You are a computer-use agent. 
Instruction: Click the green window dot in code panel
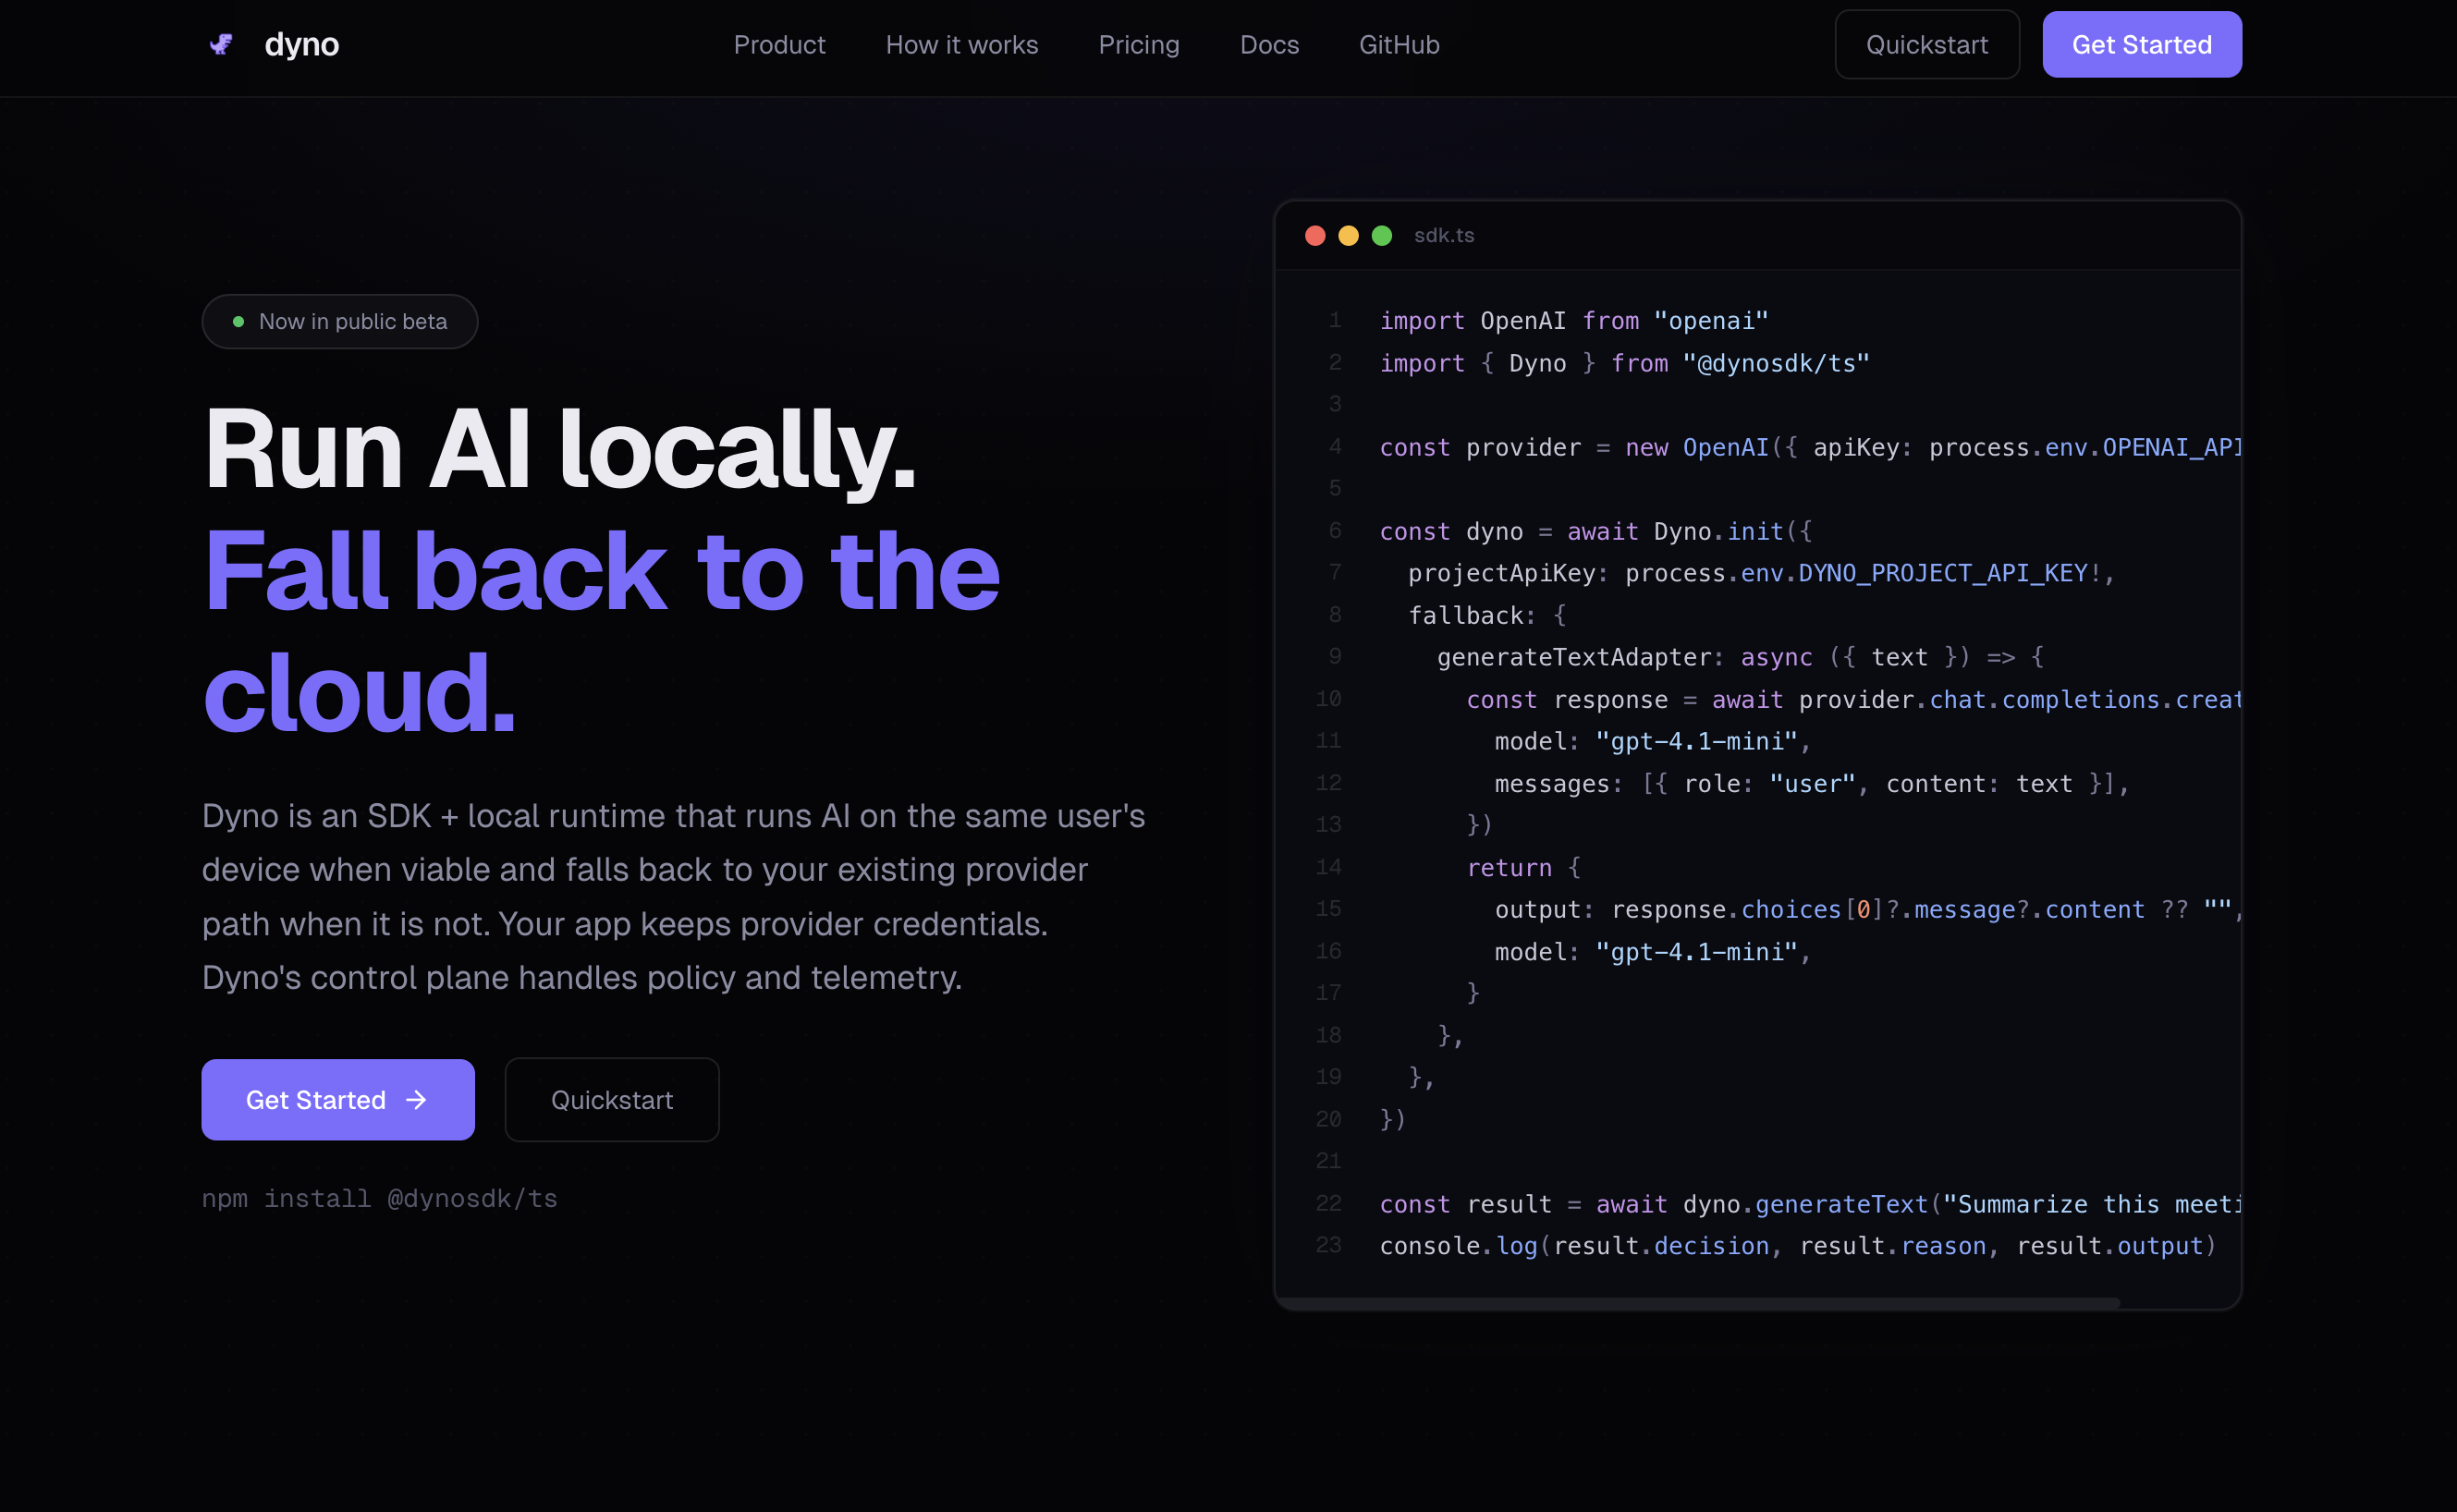[x=1381, y=235]
